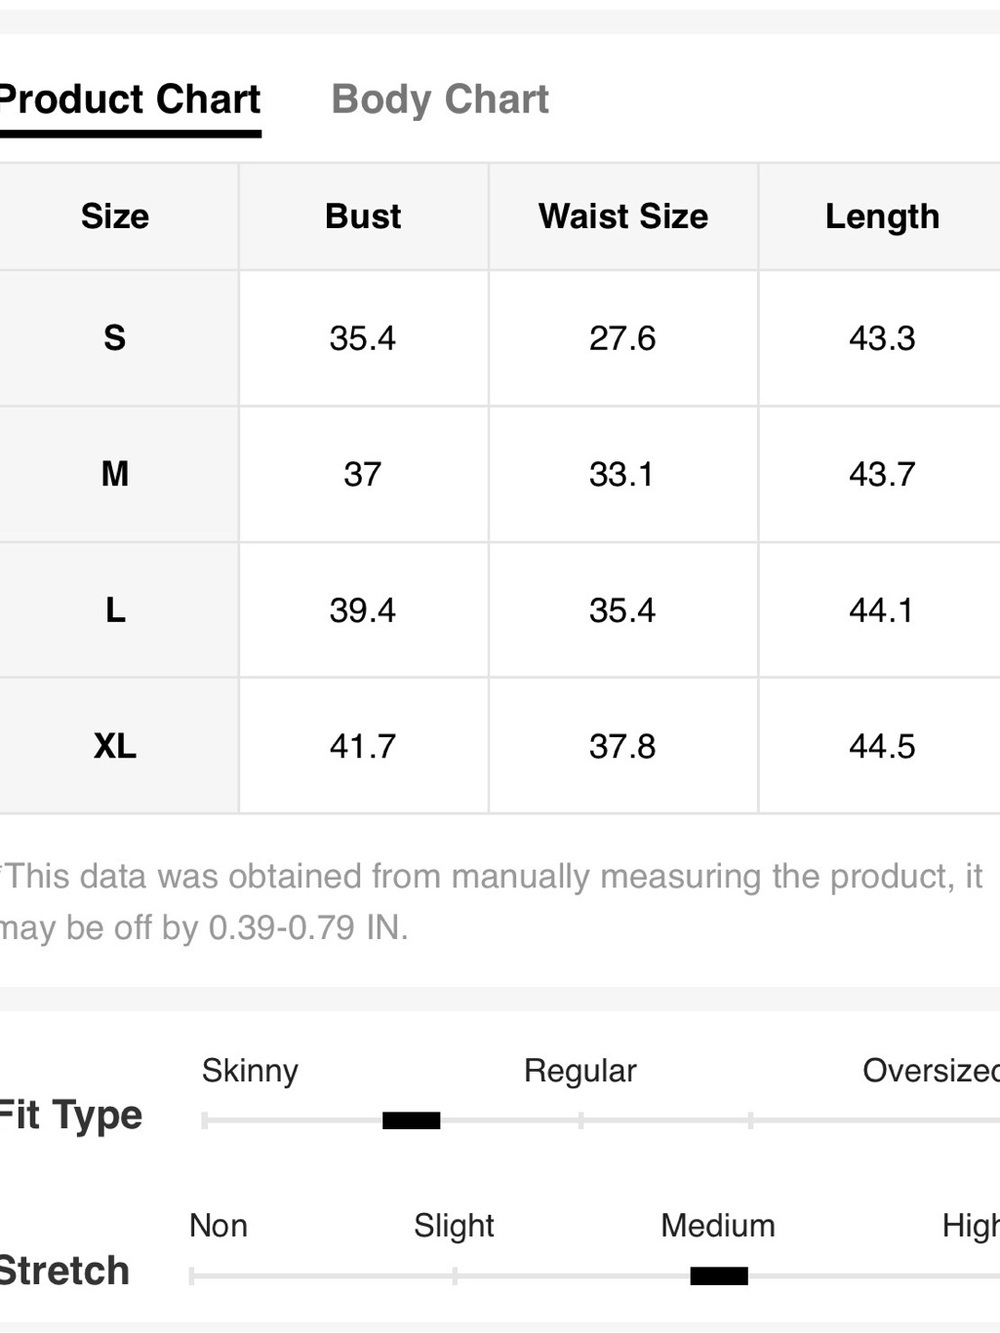Click the Size column header
The height and width of the screenshot is (1333, 1000).
pyautogui.click(x=115, y=216)
